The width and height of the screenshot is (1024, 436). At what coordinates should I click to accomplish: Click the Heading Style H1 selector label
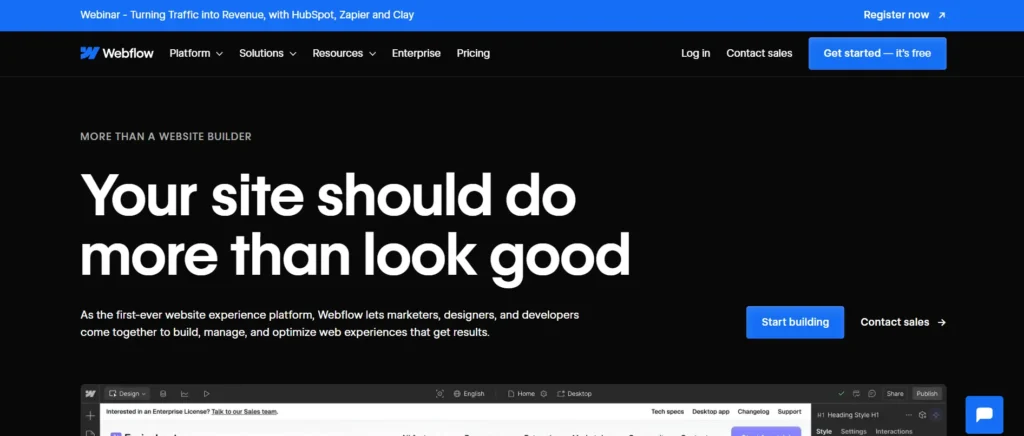click(x=853, y=414)
